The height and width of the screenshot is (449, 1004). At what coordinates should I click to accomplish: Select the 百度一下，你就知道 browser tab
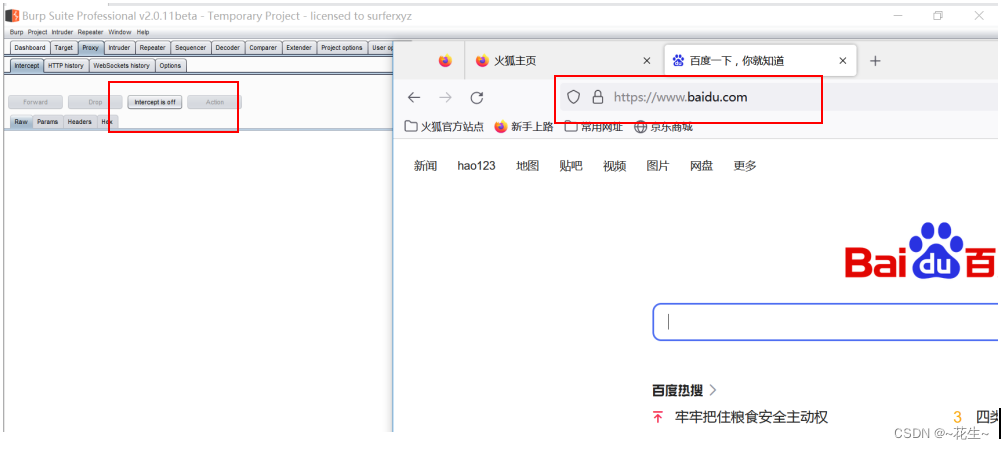coord(760,61)
